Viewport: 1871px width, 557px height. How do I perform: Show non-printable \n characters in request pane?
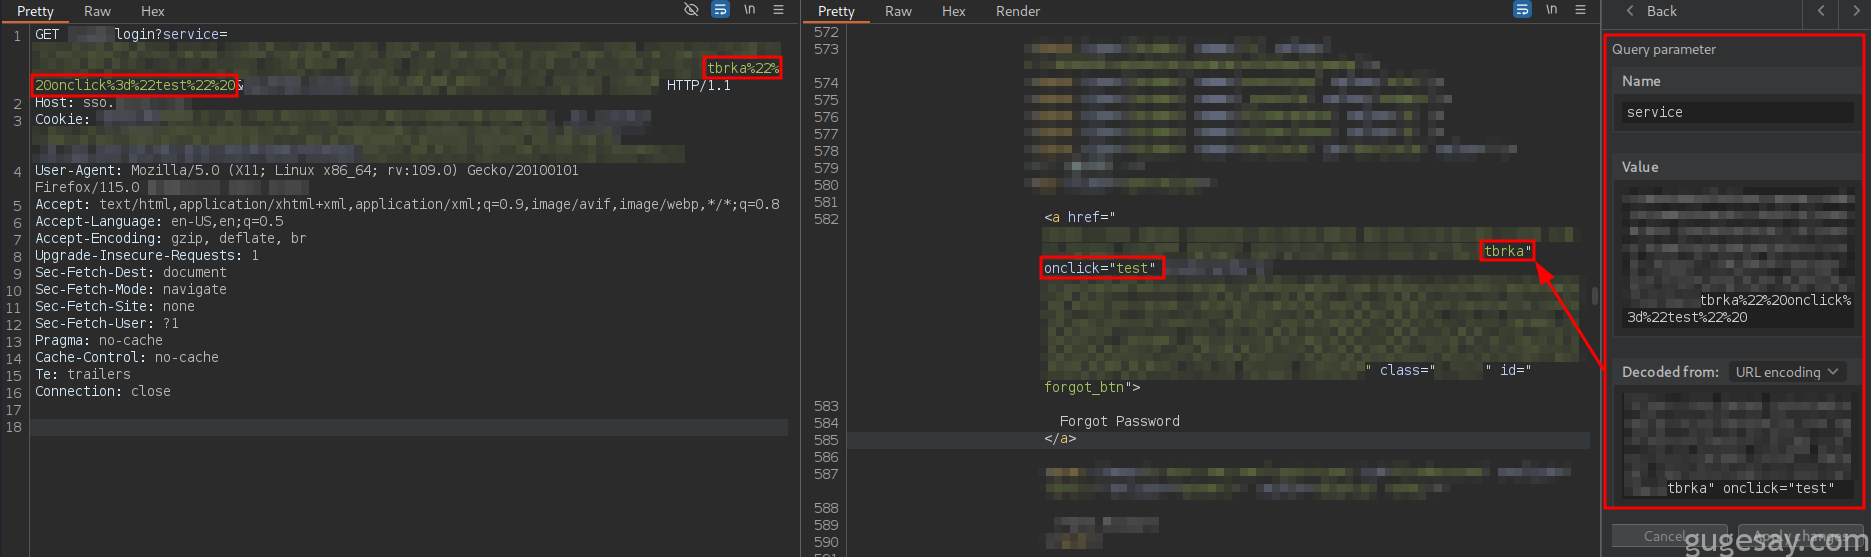[749, 10]
